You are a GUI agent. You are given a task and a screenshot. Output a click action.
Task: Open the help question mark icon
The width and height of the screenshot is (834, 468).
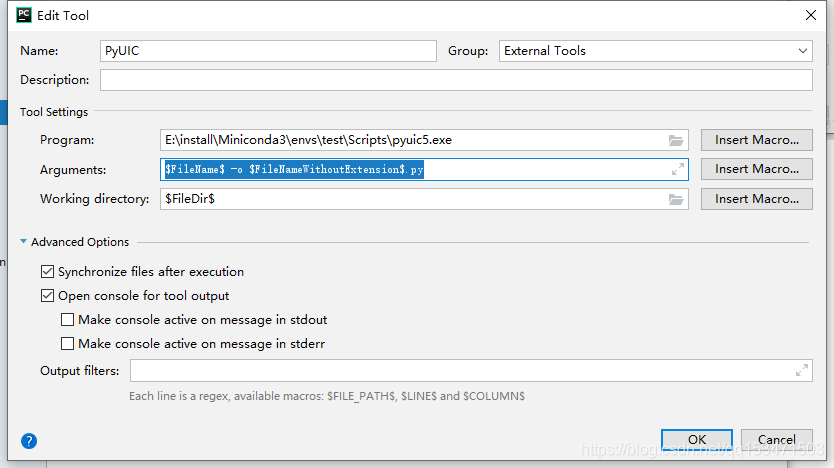point(29,440)
